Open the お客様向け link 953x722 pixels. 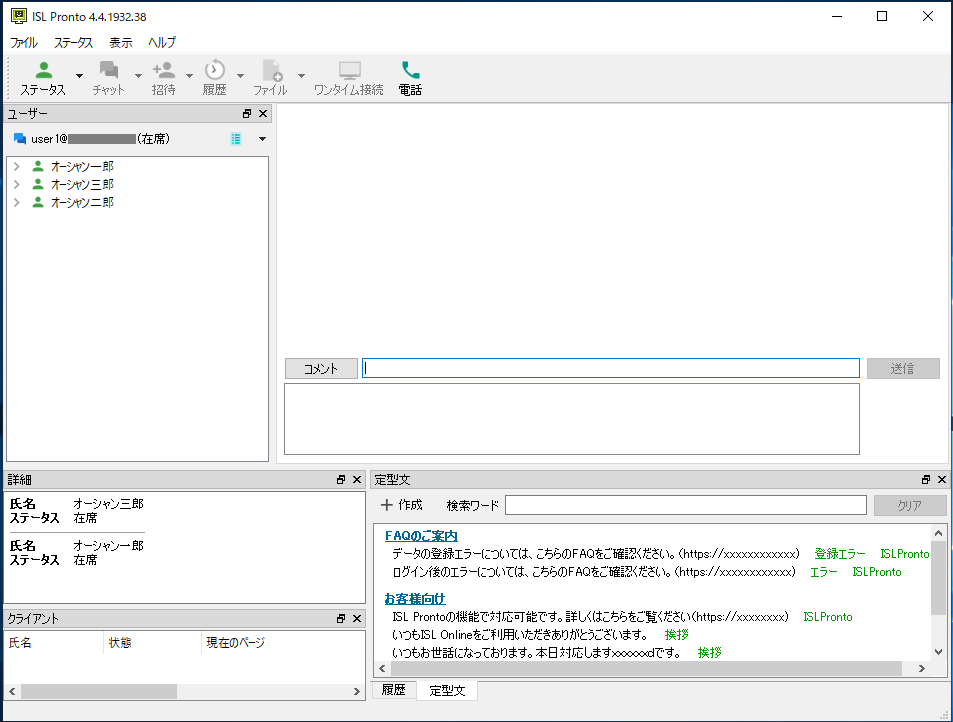click(x=415, y=599)
